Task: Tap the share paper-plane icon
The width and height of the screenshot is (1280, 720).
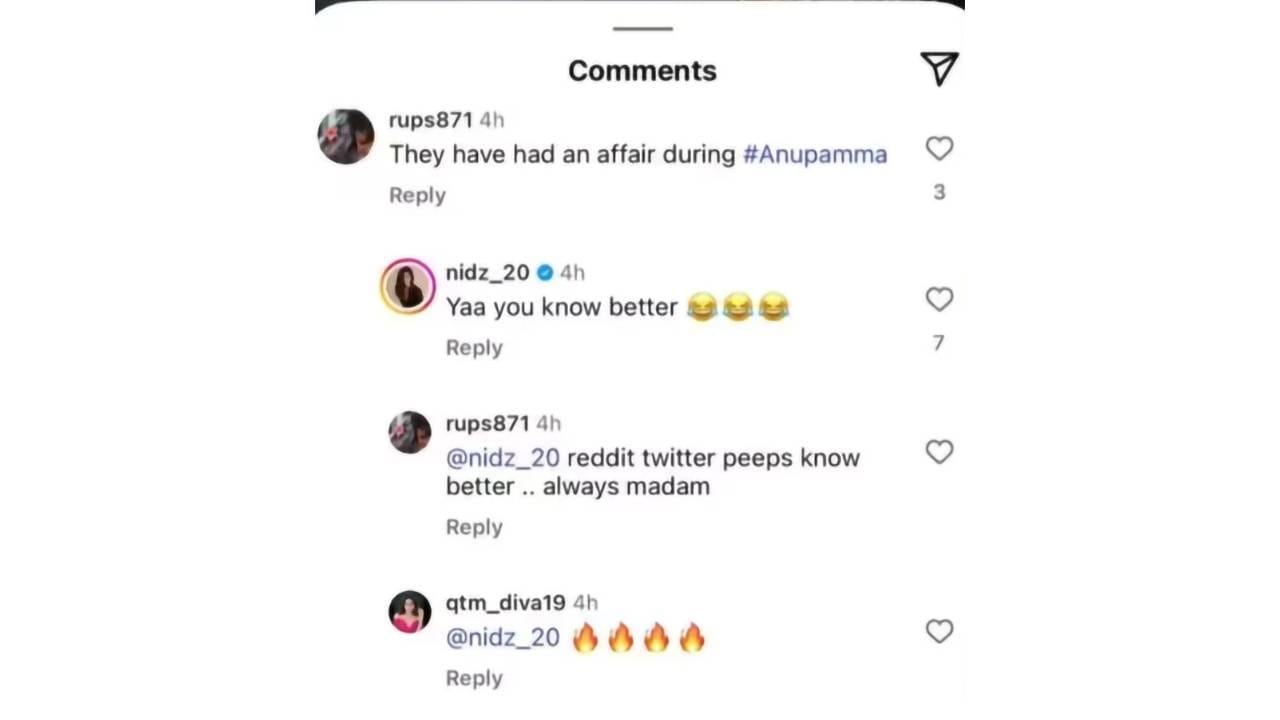Action: coord(939,68)
